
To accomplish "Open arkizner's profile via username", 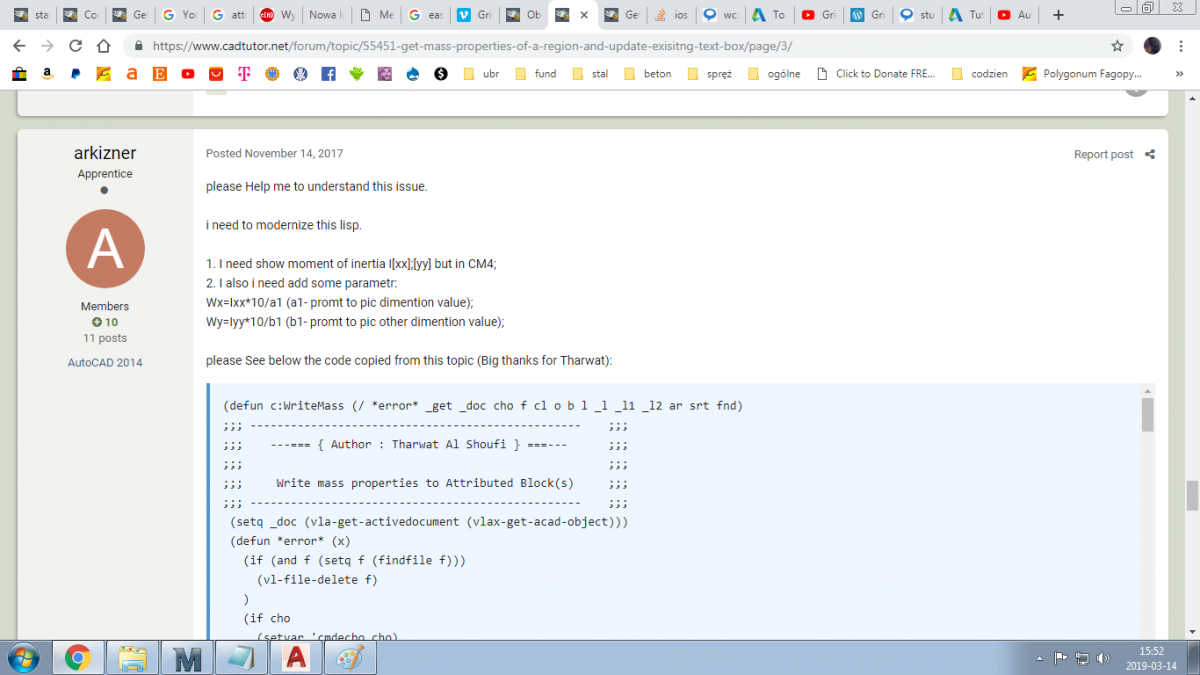I will [105, 153].
